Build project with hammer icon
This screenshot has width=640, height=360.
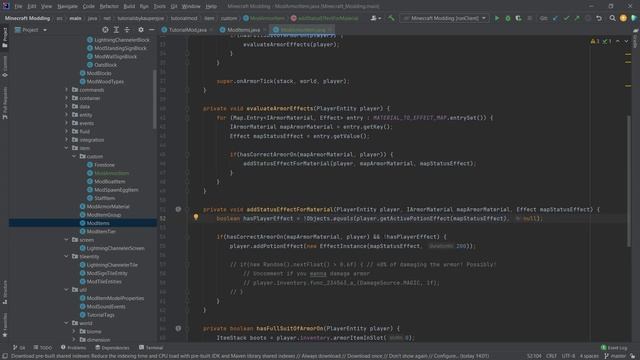(391, 18)
